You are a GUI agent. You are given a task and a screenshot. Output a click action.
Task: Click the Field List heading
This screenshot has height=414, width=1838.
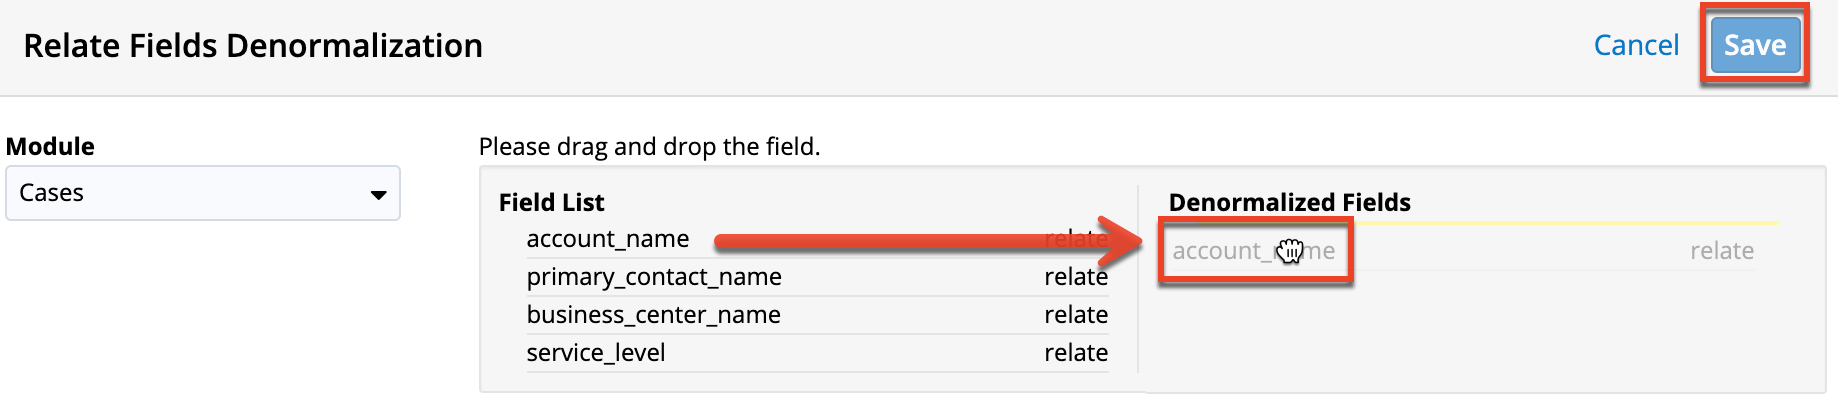click(x=551, y=203)
